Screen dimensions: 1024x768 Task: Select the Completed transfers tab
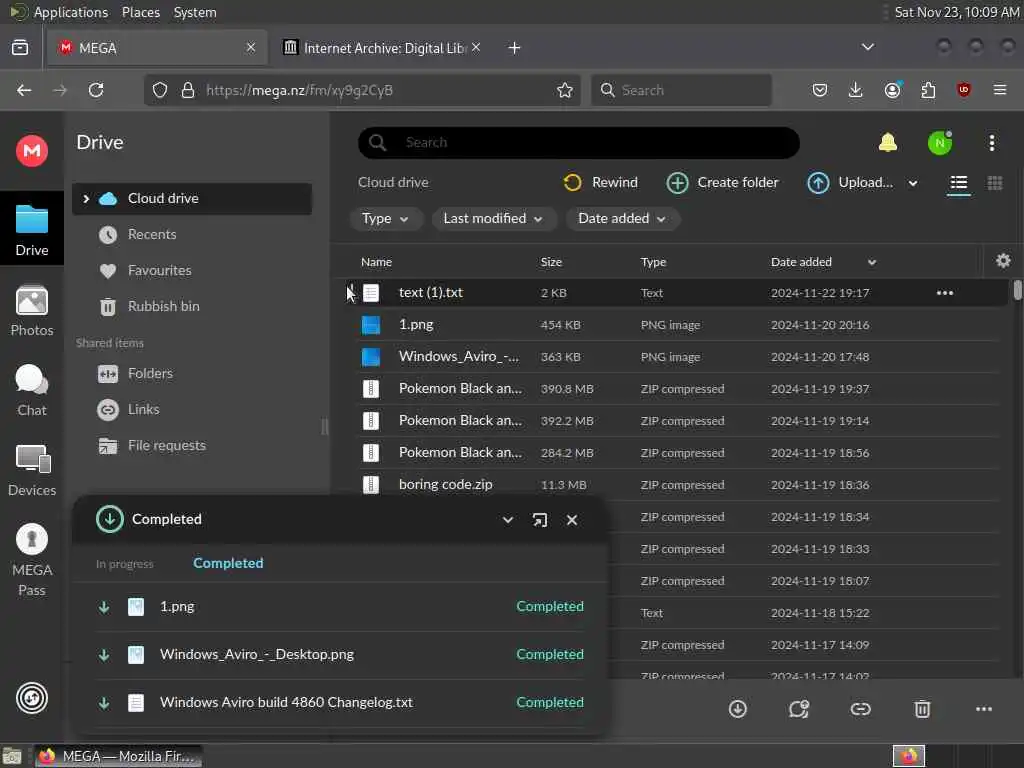pos(228,563)
